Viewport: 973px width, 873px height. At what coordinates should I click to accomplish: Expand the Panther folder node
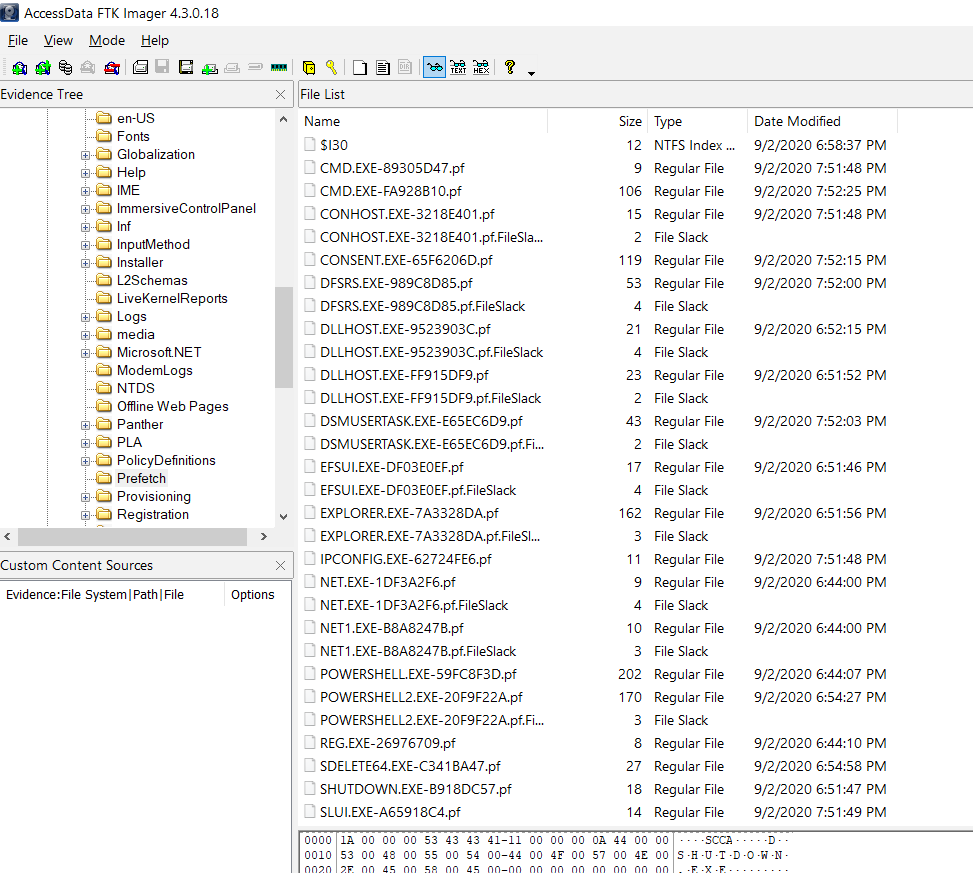click(86, 425)
